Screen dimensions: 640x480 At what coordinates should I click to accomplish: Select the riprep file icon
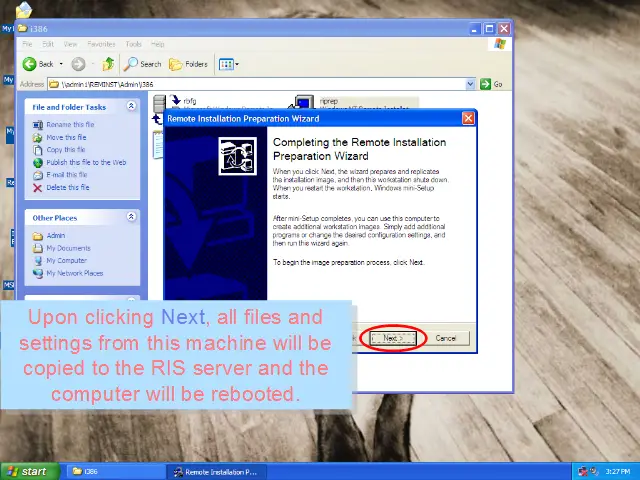tap(304, 102)
